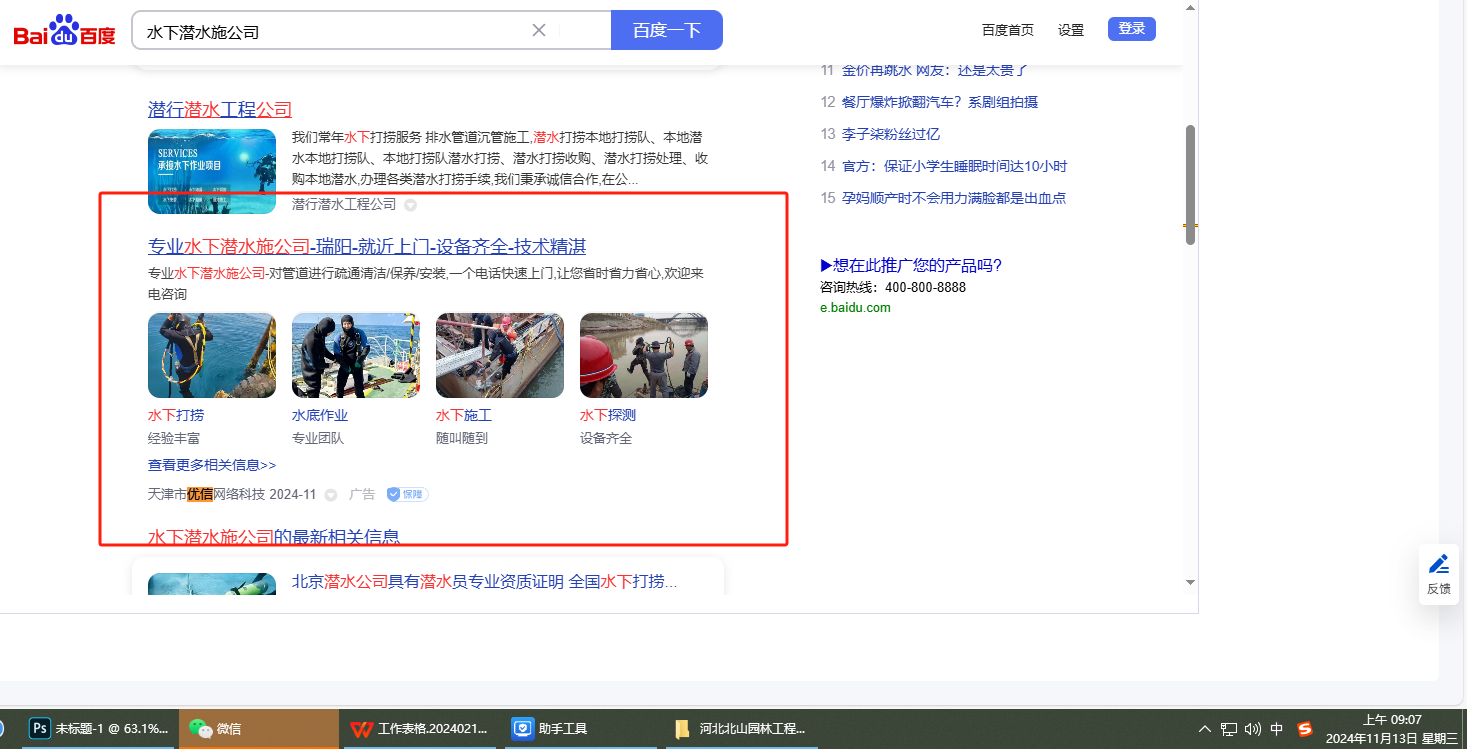Open 微信 WeChat from the taskbar

(201, 729)
